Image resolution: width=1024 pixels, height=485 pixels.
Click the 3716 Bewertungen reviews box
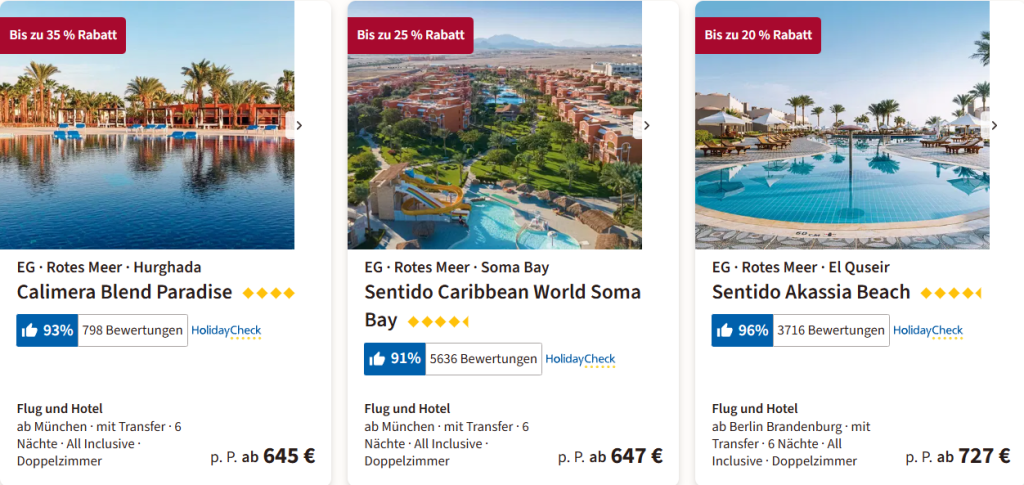click(x=830, y=330)
